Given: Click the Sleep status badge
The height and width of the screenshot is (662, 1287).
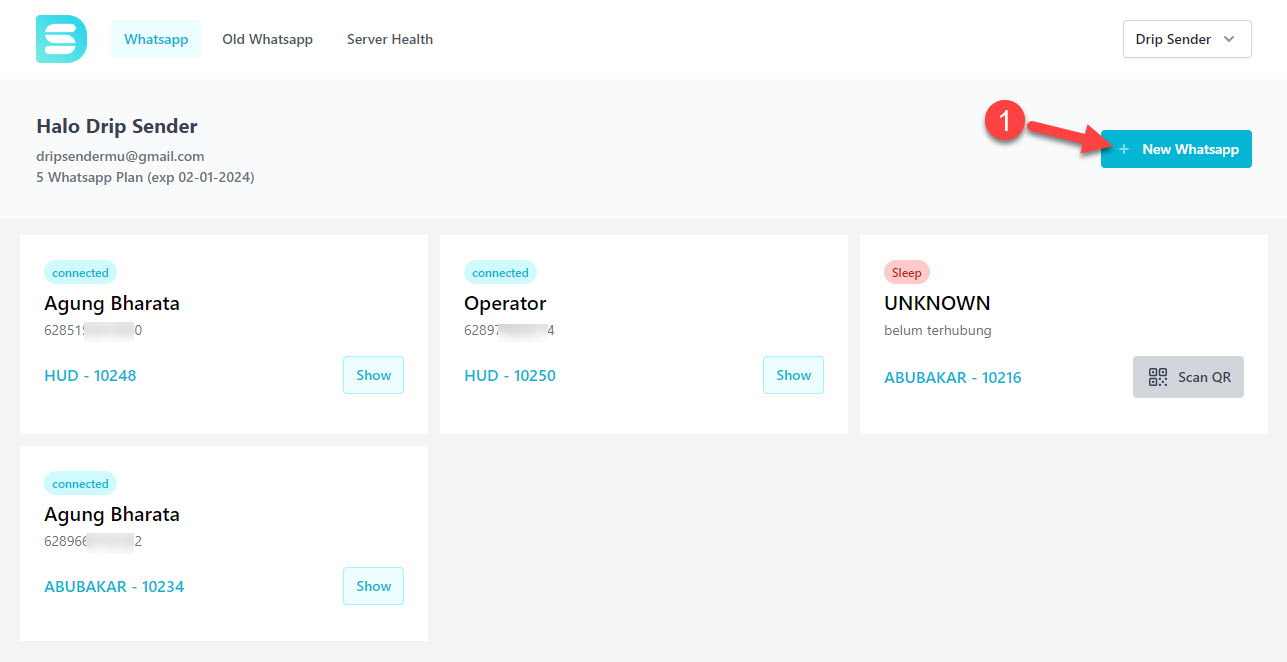Looking at the screenshot, I should pyautogui.click(x=907, y=272).
